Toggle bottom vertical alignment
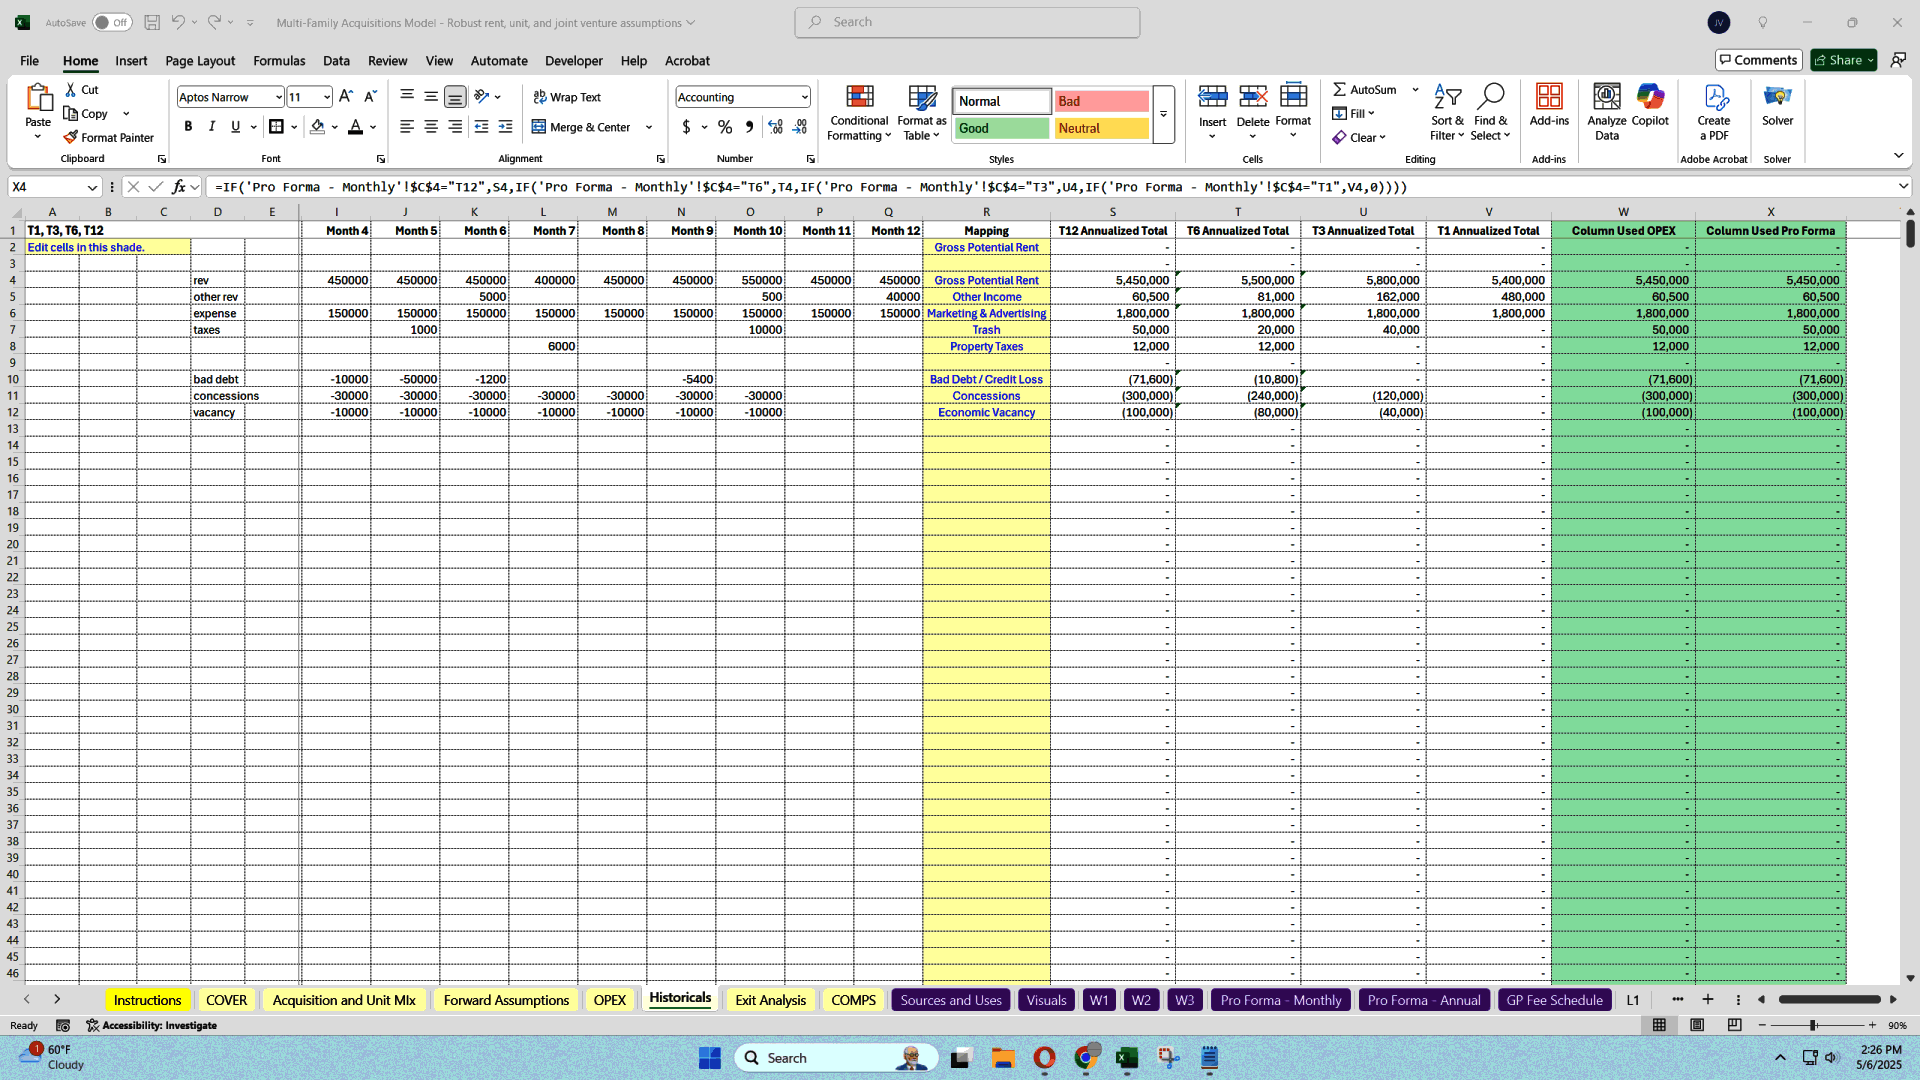The width and height of the screenshot is (1920, 1080). 455,97
